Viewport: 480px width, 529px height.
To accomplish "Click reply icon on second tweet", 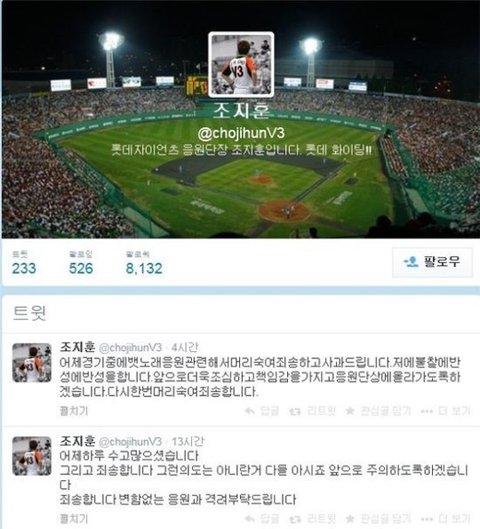I will pyautogui.click(x=250, y=518).
